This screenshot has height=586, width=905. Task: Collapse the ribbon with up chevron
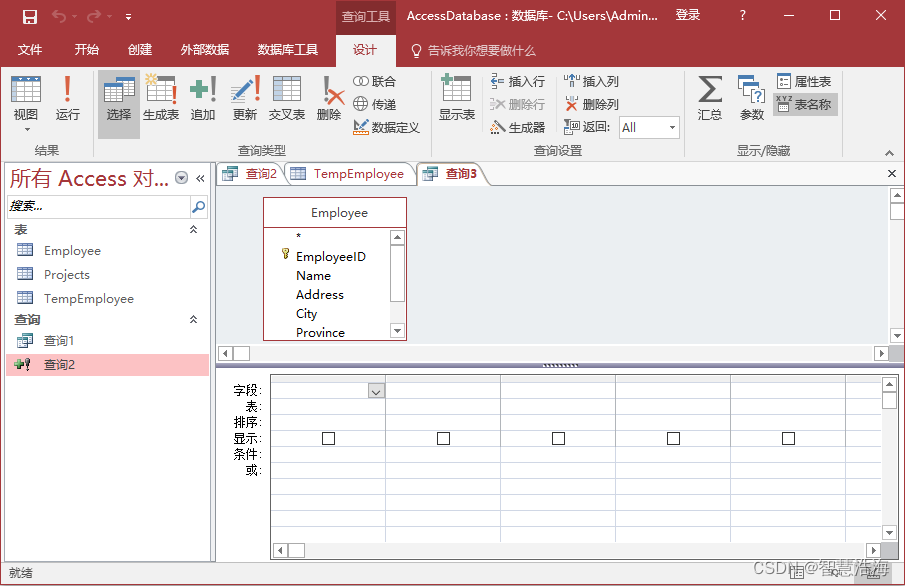coord(889,153)
